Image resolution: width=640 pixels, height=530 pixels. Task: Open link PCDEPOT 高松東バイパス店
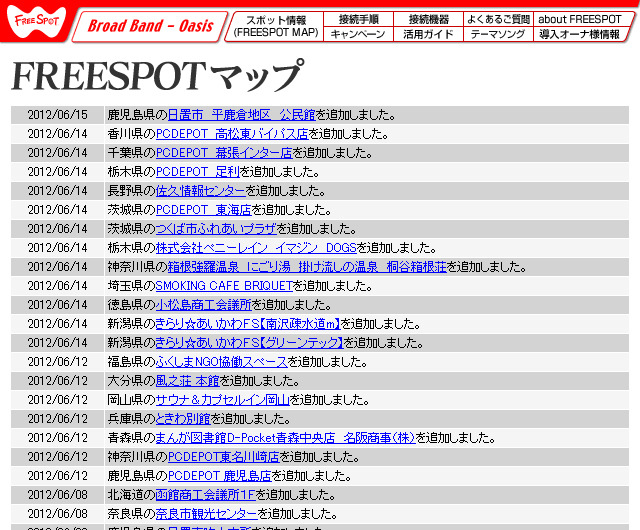click(232, 134)
